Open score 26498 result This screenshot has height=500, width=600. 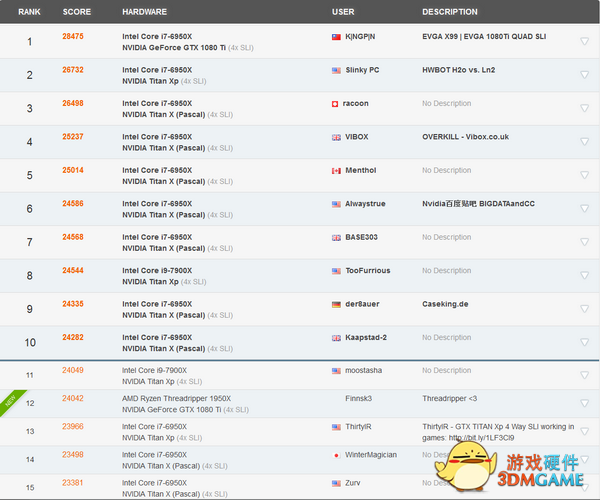pos(73,103)
